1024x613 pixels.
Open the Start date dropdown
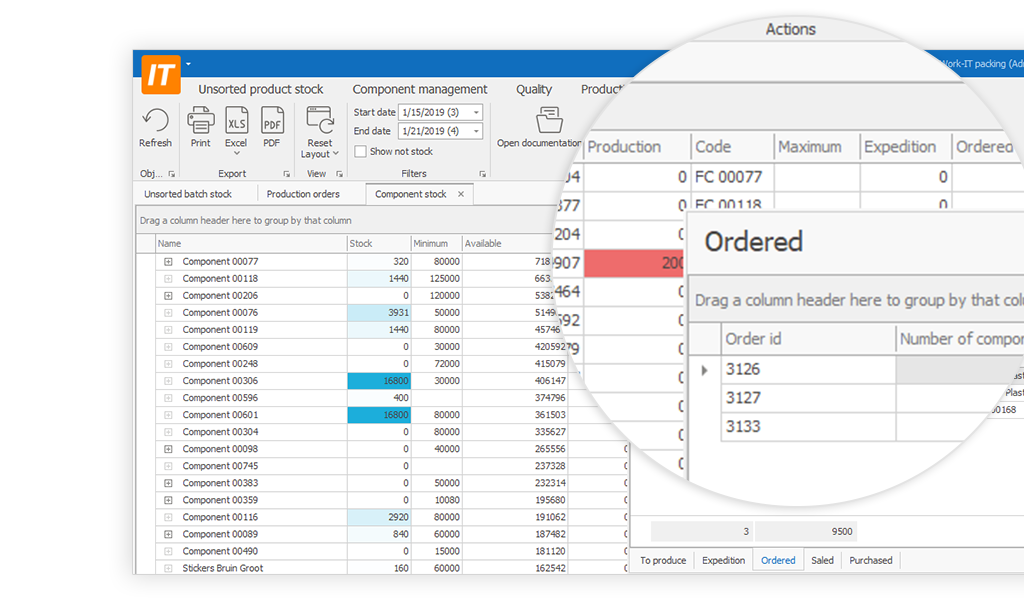click(x=477, y=112)
